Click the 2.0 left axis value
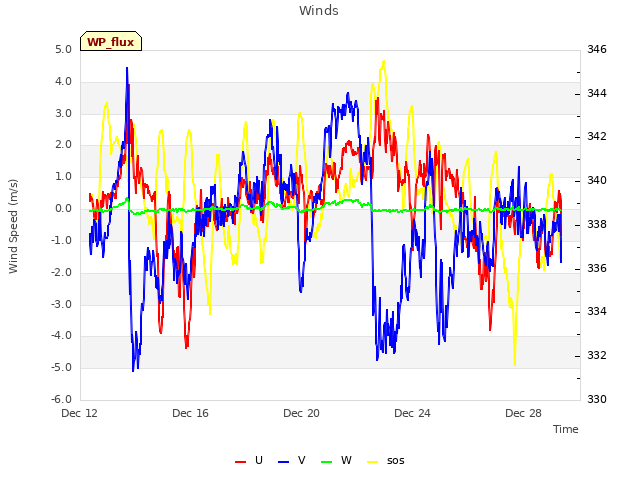The width and height of the screenshot is (640, 480). coord(64,144)
